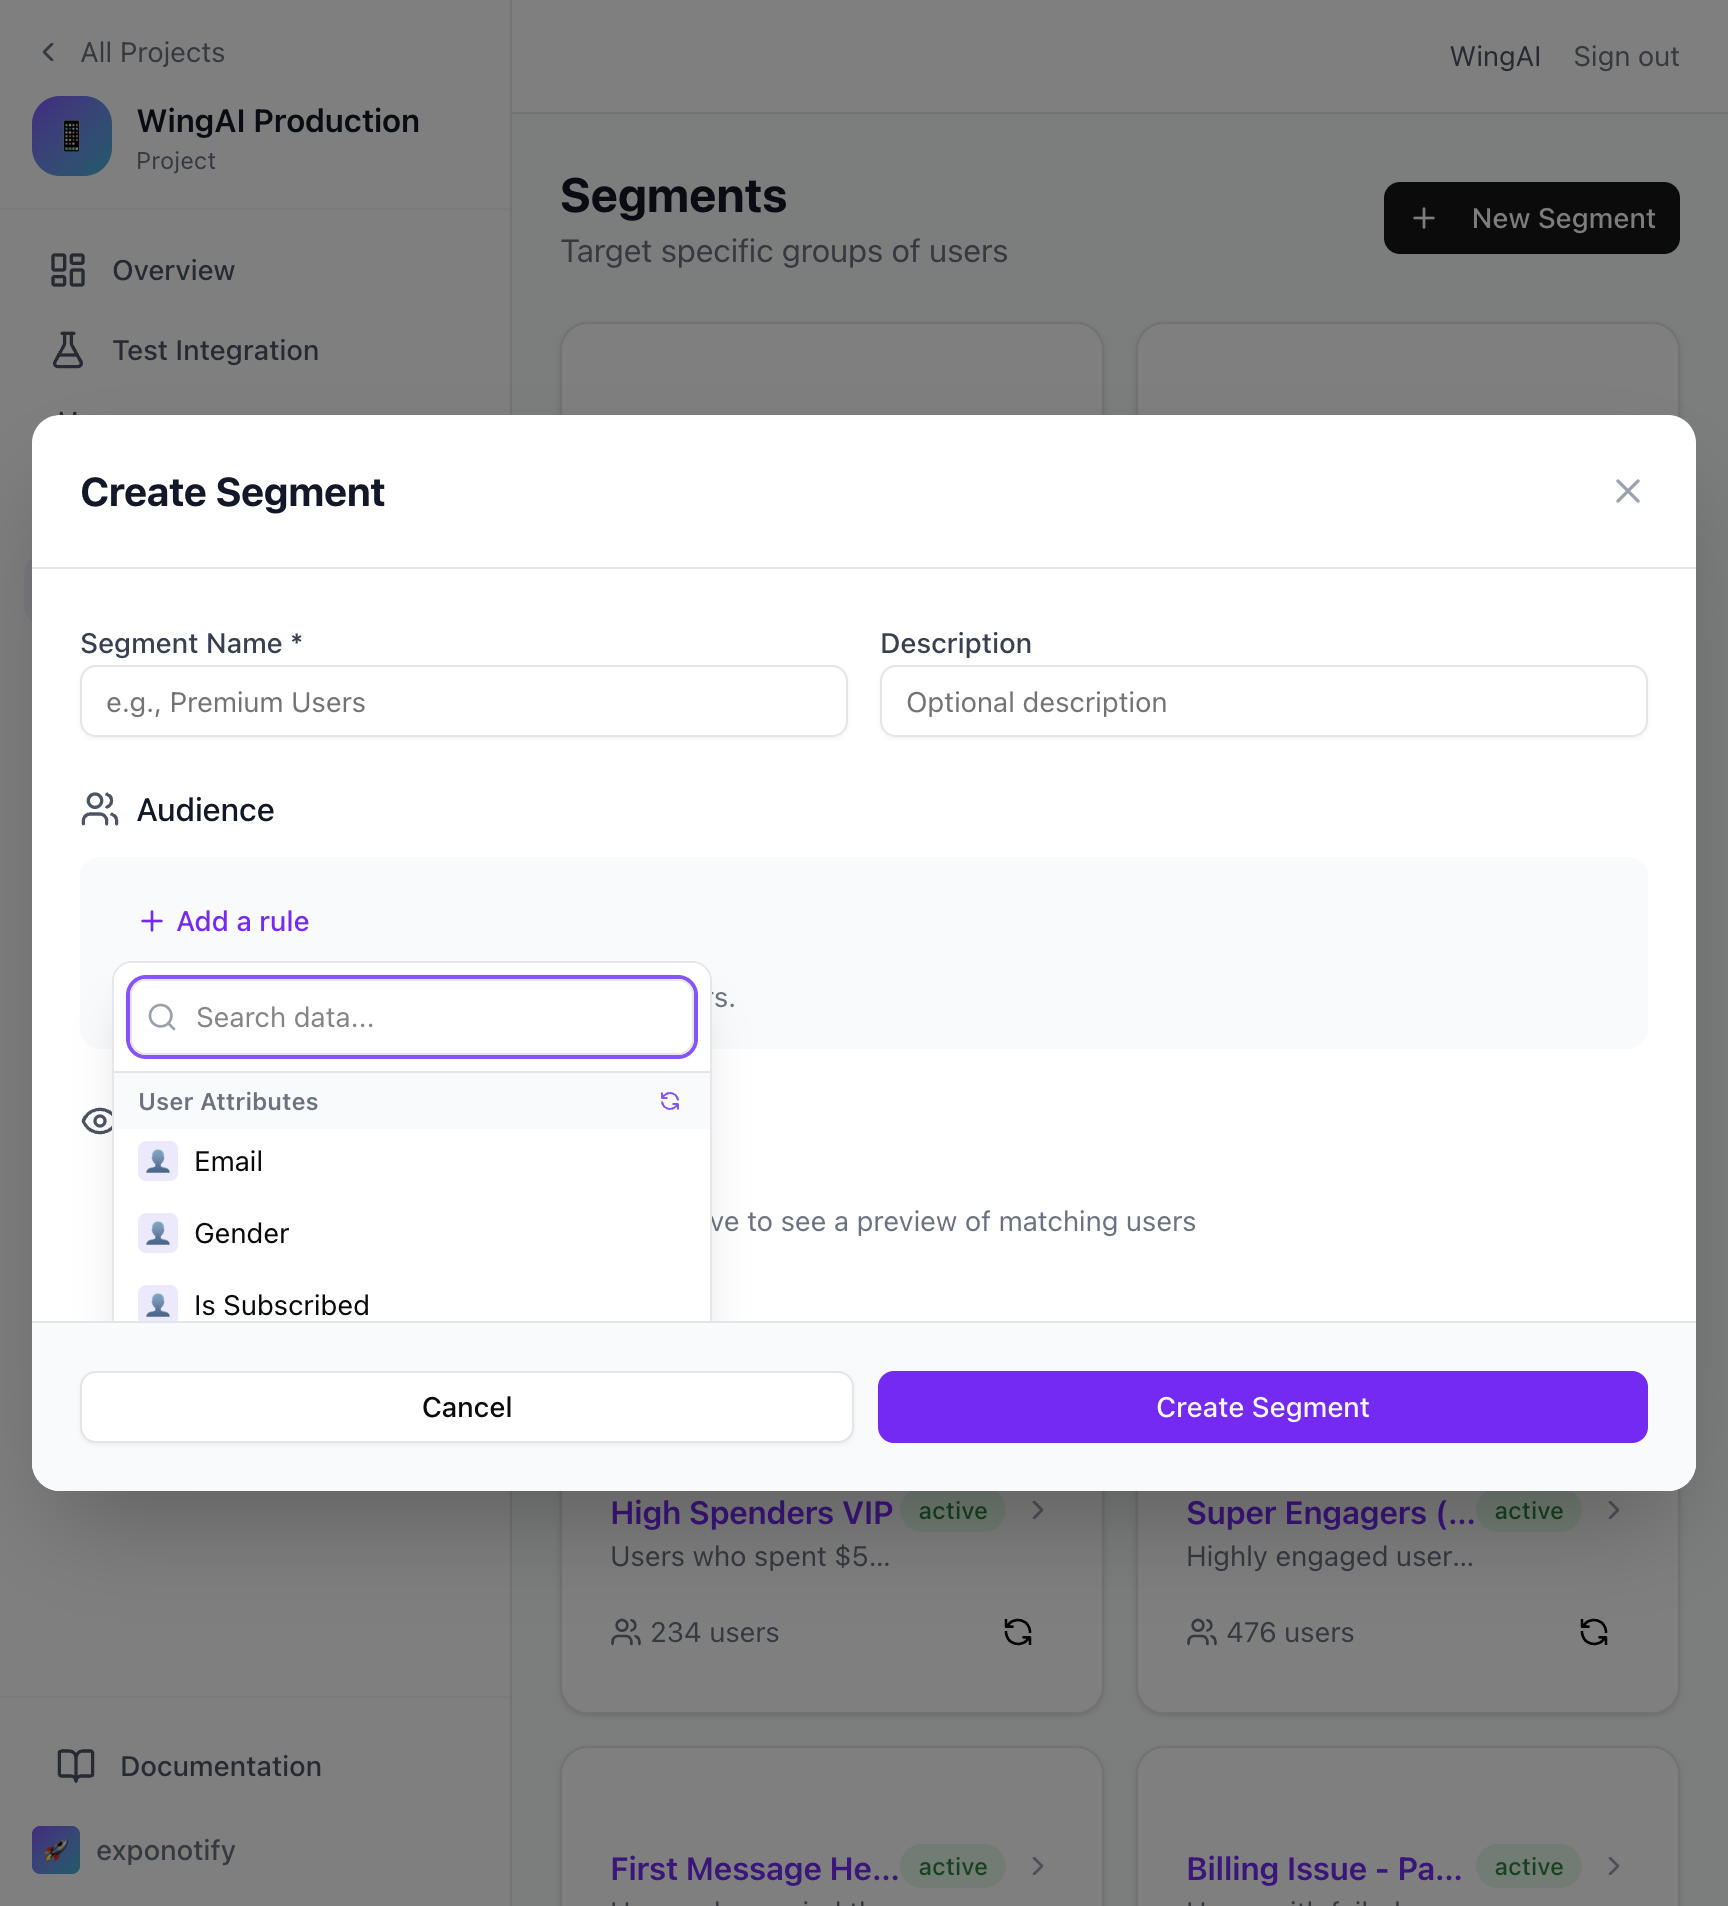The image size is (1728, 1906).
Task: Click the exponotify rocket logo
Action: click(x=56, y=1849)
